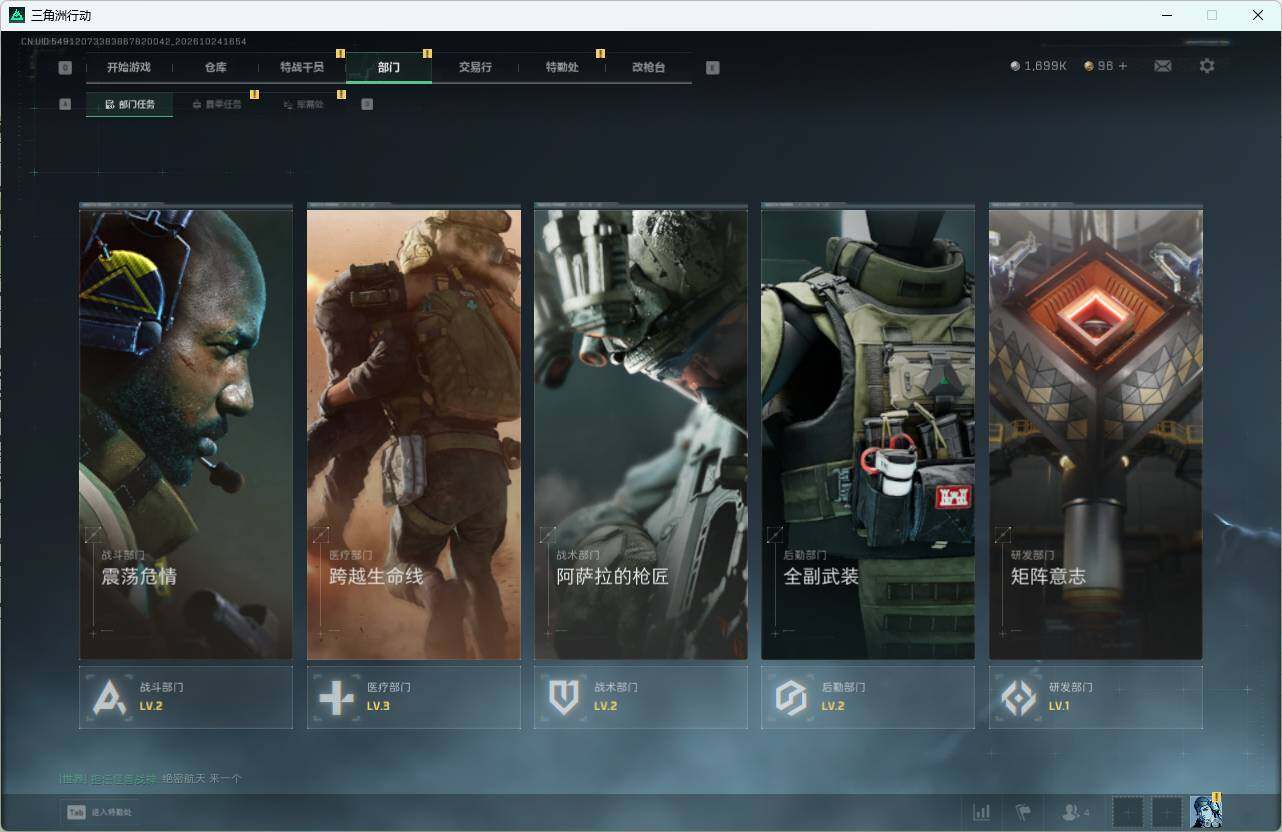The width and height of the screenshot is (1282, 832).
Task: Select the 特战干员 tab
Action: (301, 67)
